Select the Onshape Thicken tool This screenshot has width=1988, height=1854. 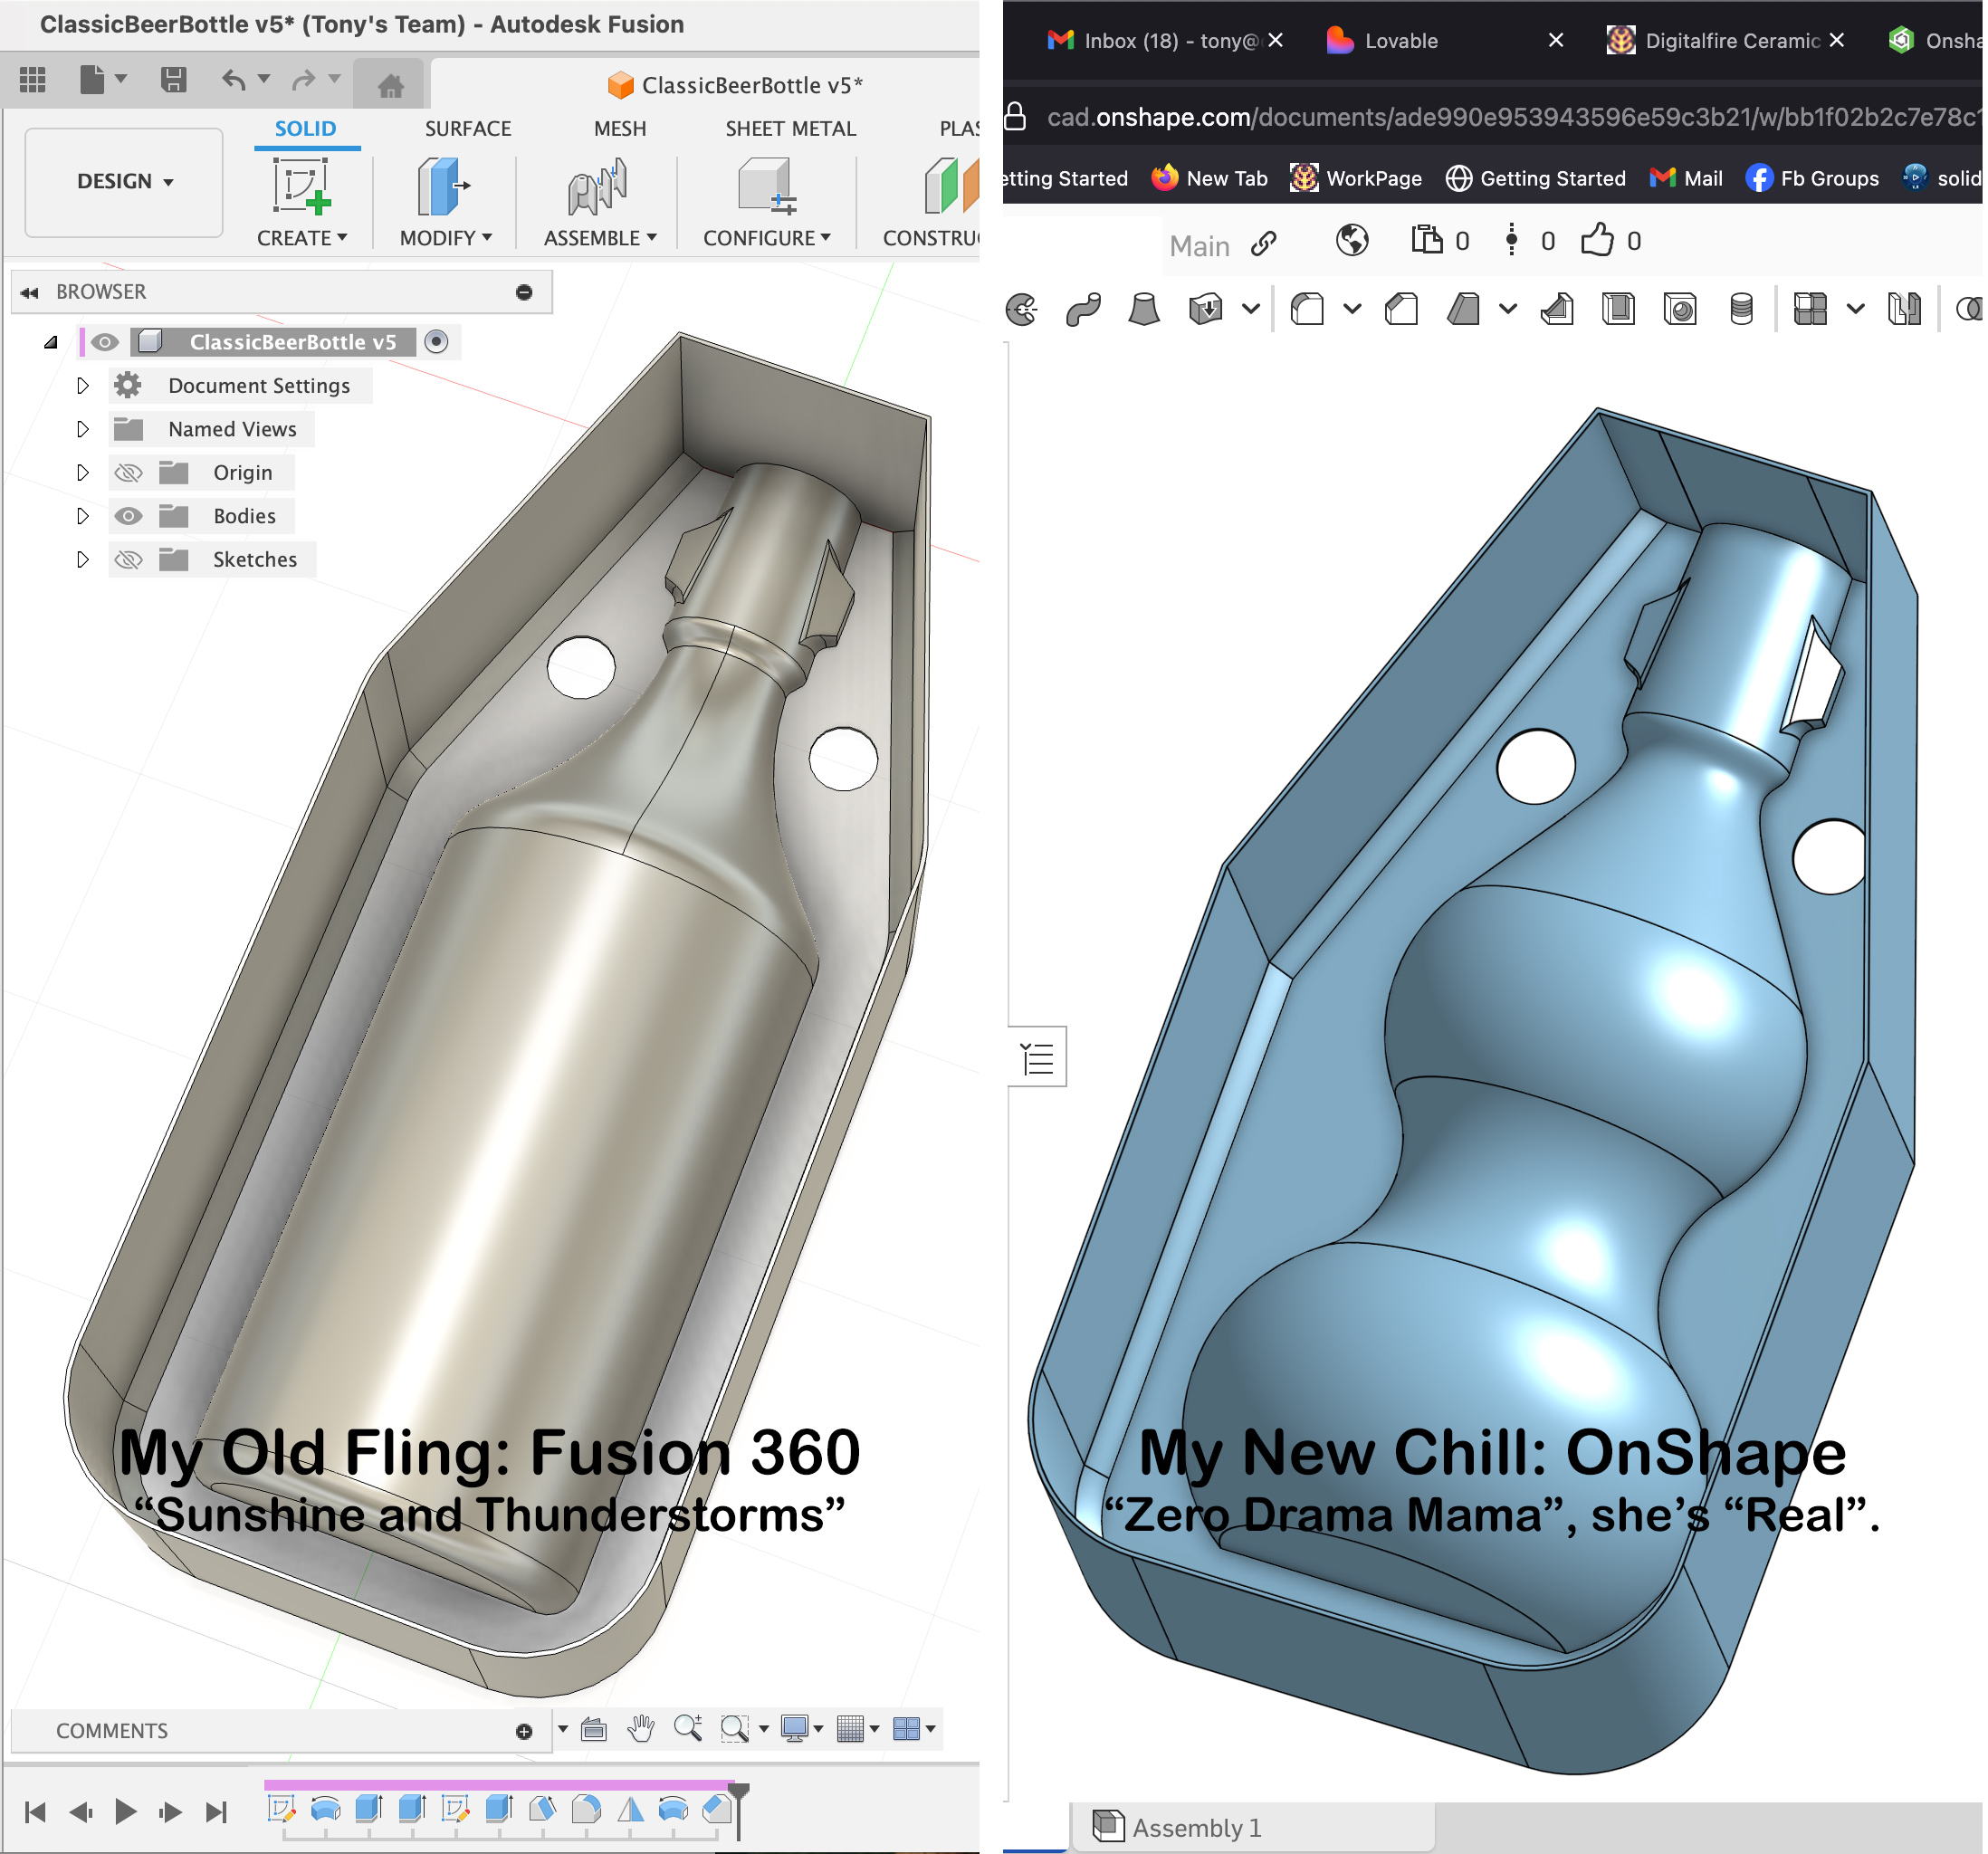coord(1206,309)
